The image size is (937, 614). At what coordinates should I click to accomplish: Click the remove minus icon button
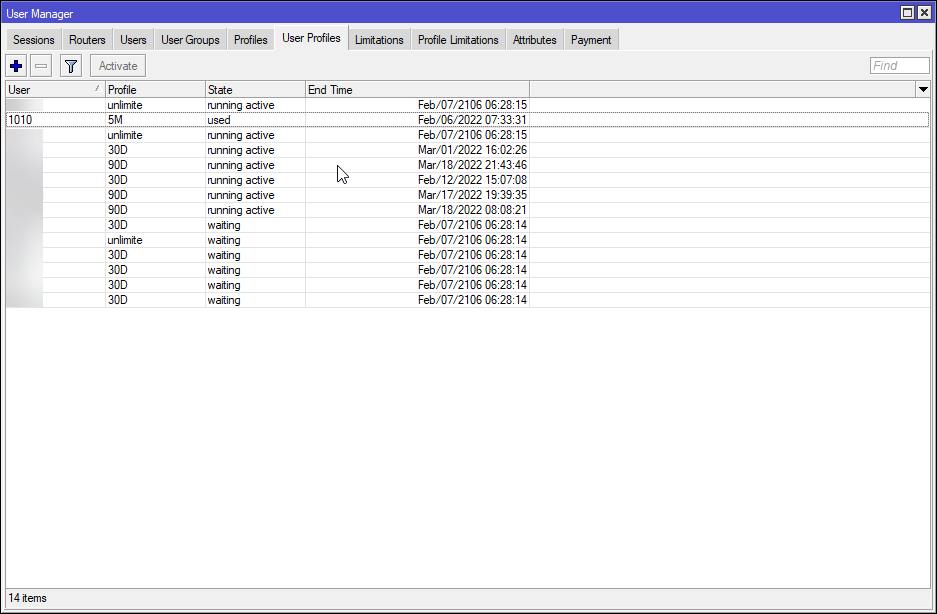pos(41,66)
